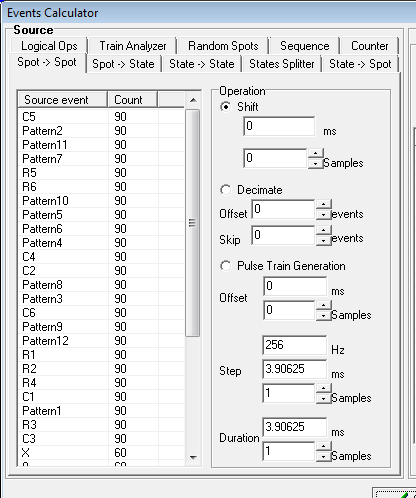Image resolution: width=416 pixels, height=498 pixels.
Task: Select the X source event row
Action: (x=101, y=453)
